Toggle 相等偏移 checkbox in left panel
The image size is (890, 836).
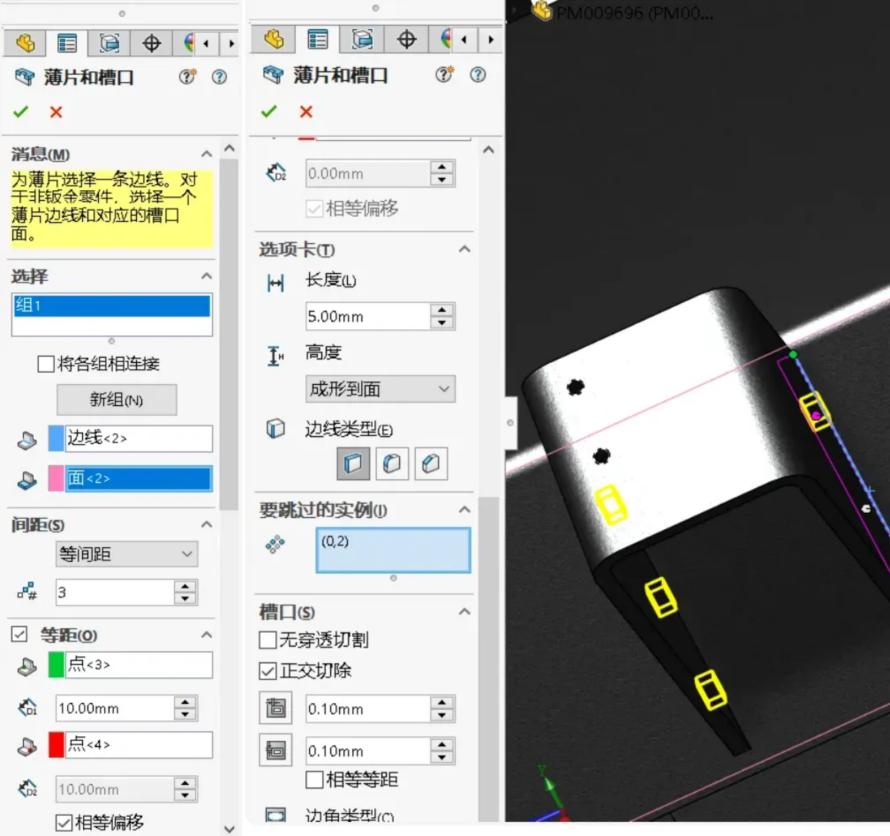[64, 822]
